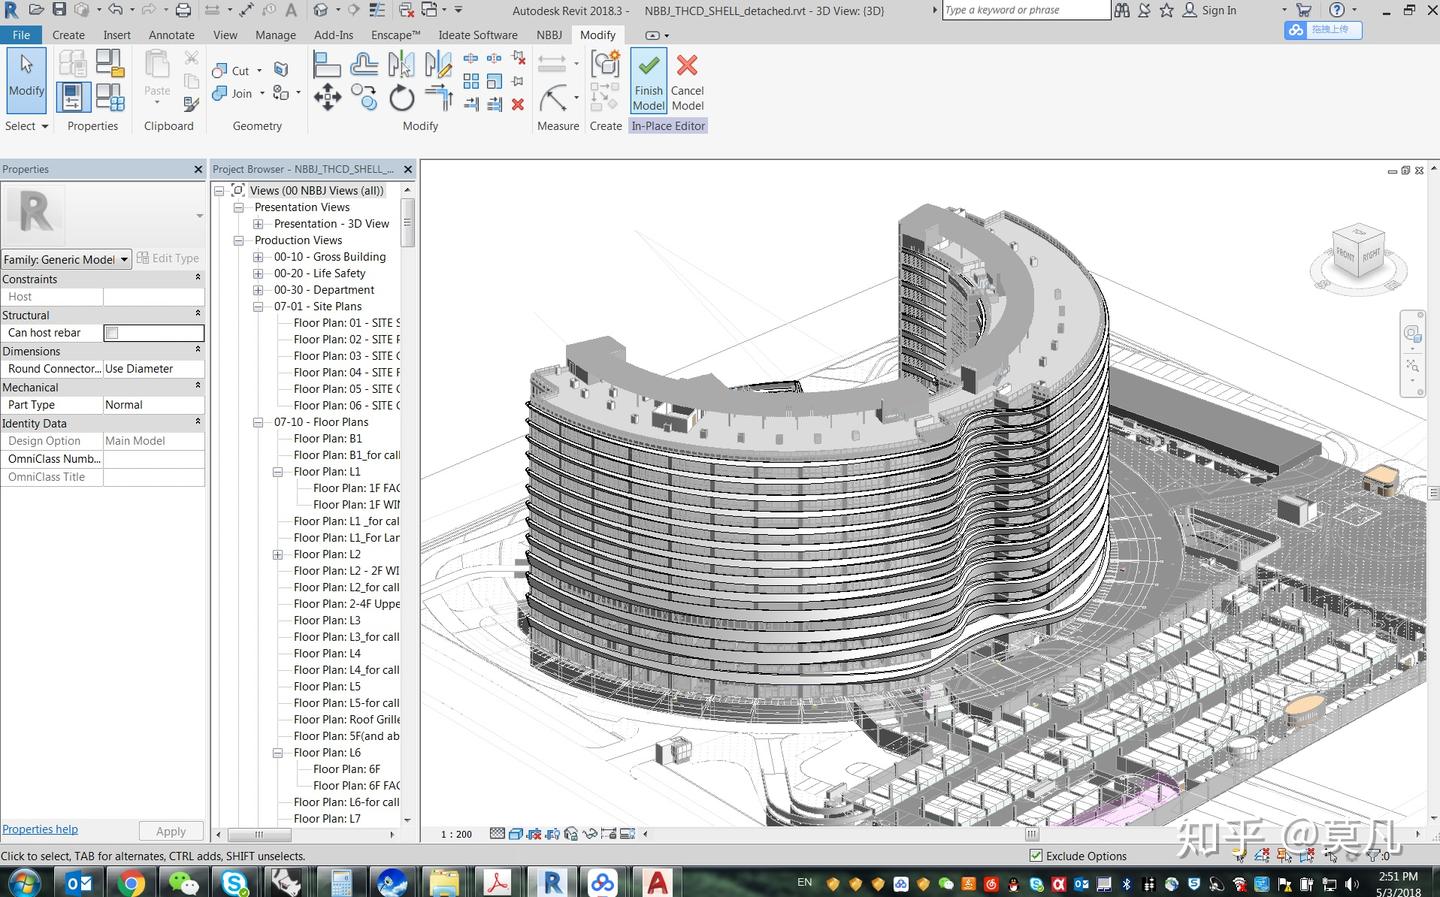
Task: Click the Open folder icon in quick access toolbar
Action: (x=36, y=10)
